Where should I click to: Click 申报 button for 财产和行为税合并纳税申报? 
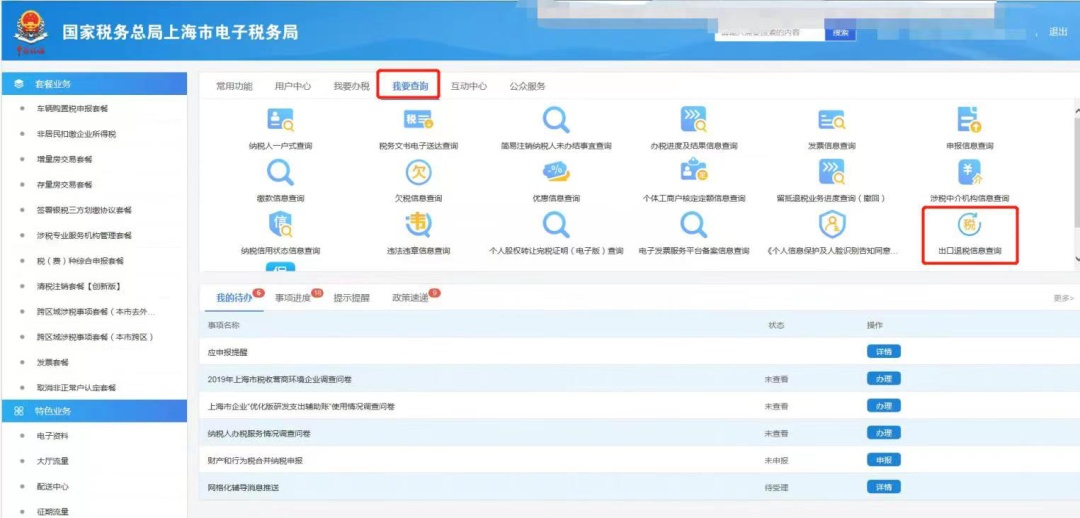(x=883, y=460)
